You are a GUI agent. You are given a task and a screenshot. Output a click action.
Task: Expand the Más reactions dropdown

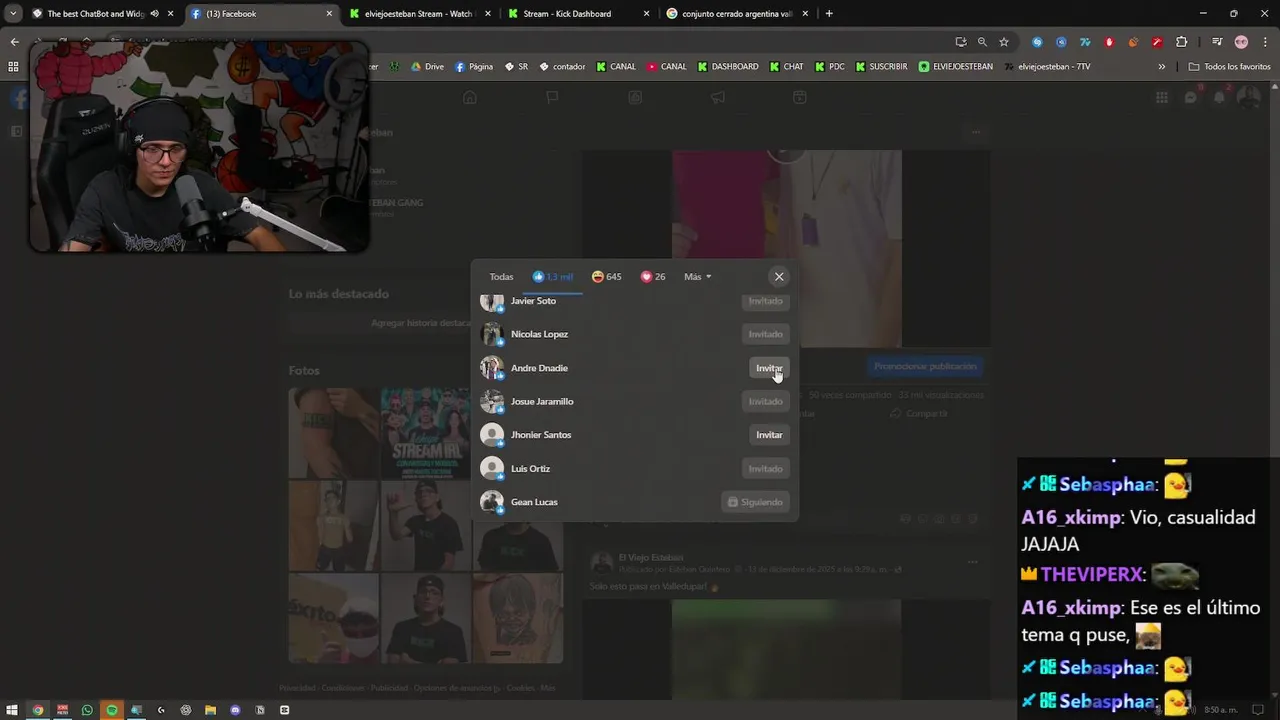click(697, 277)
